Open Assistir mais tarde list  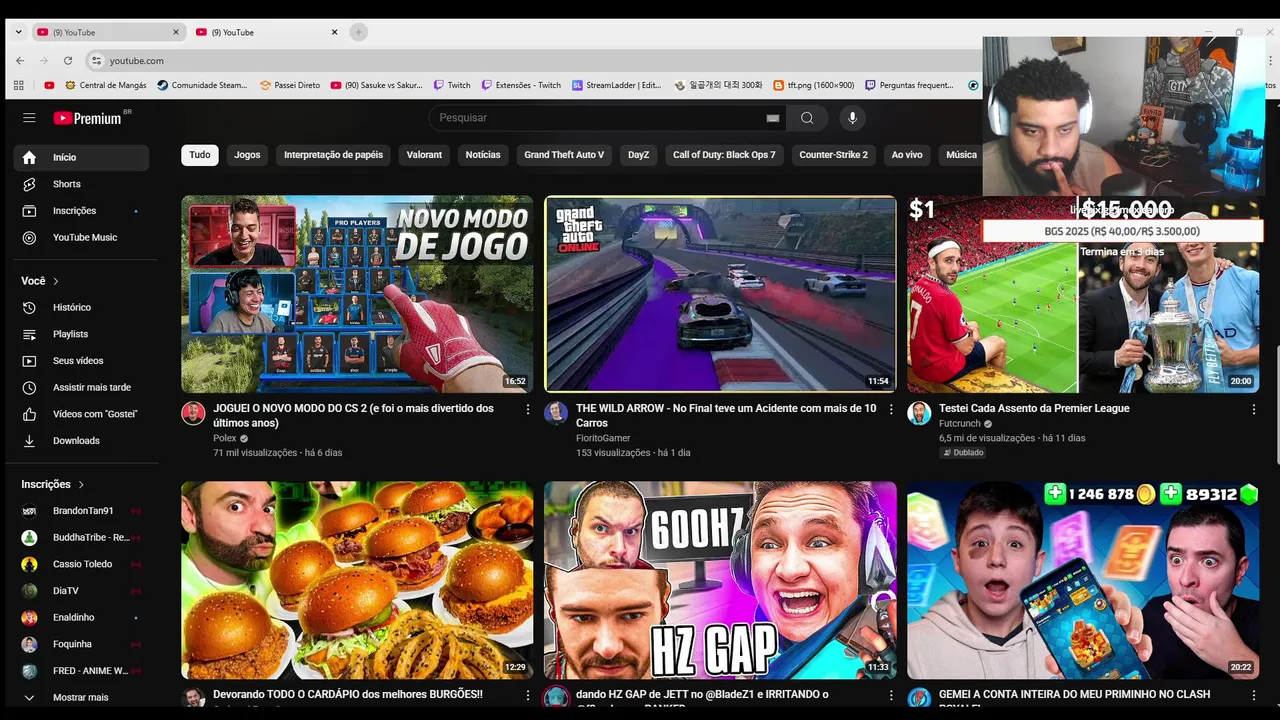tap(81, 388)
